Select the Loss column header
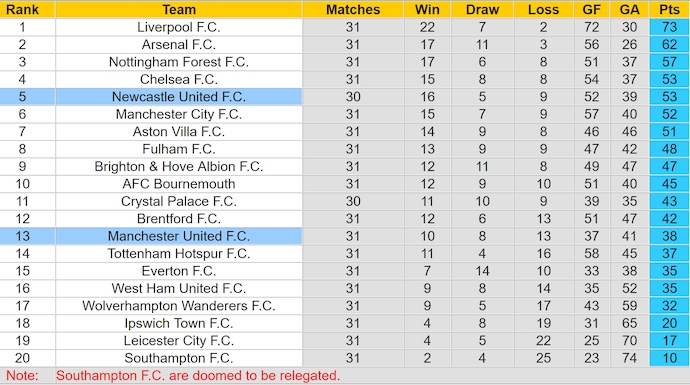Screen dimensions: 690x385 pos(543,9)
